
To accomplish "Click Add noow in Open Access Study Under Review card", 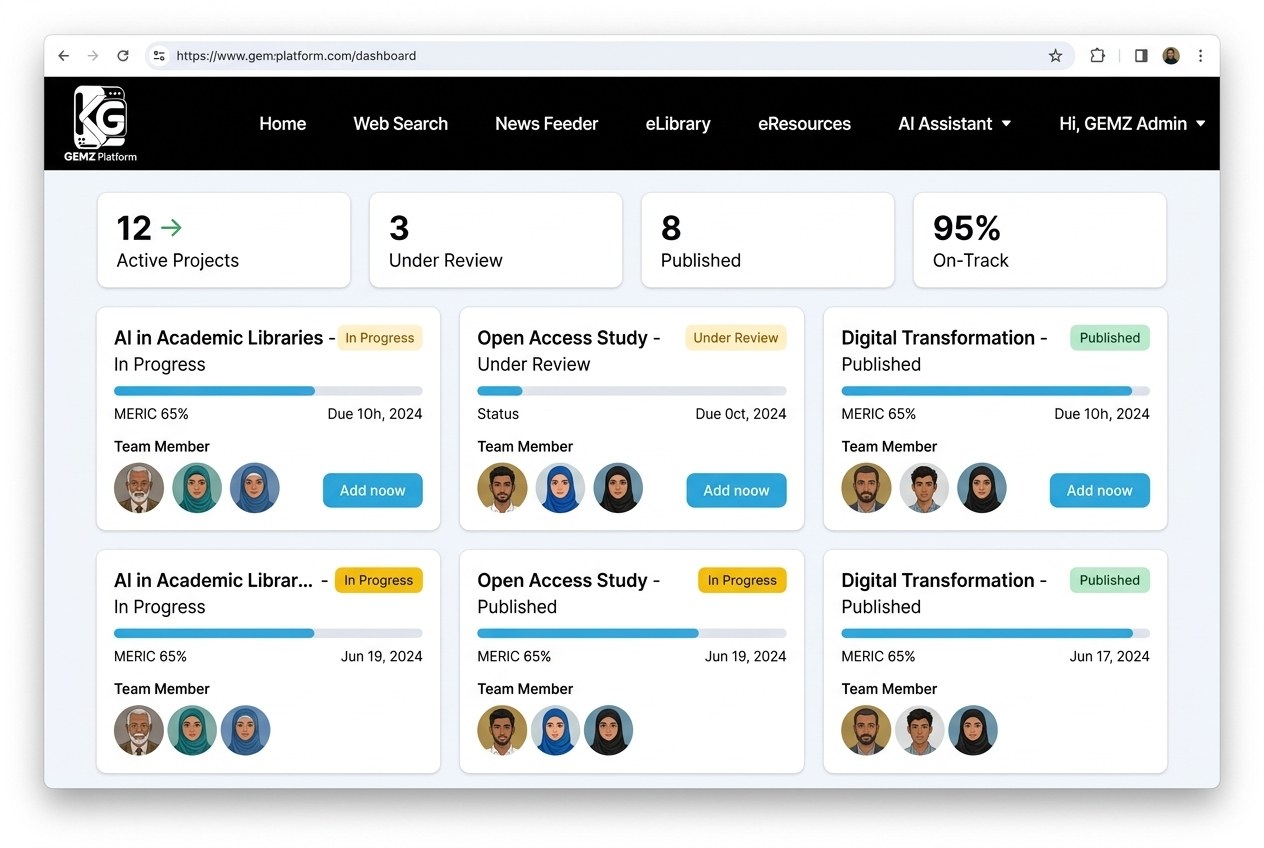I will pyautogui.click(x=736, y=491).
